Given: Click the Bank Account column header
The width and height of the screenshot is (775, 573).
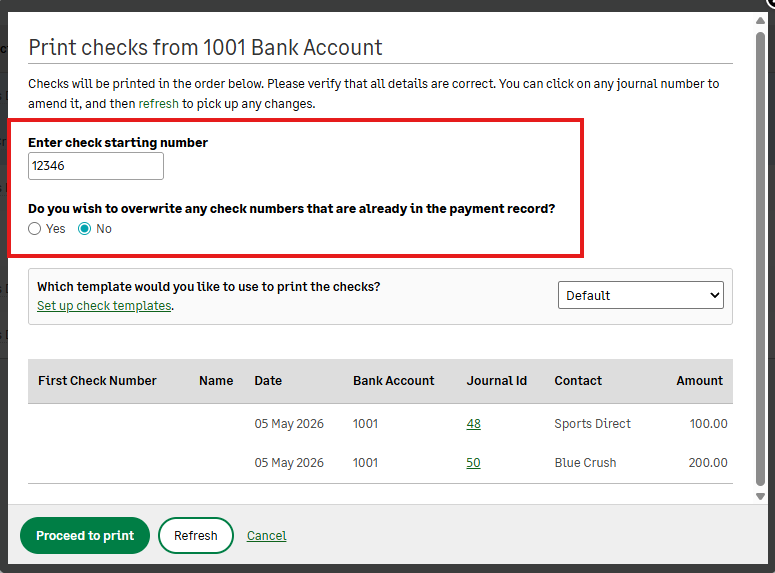Looking at the screenshot, I should [x=393, y=381].
